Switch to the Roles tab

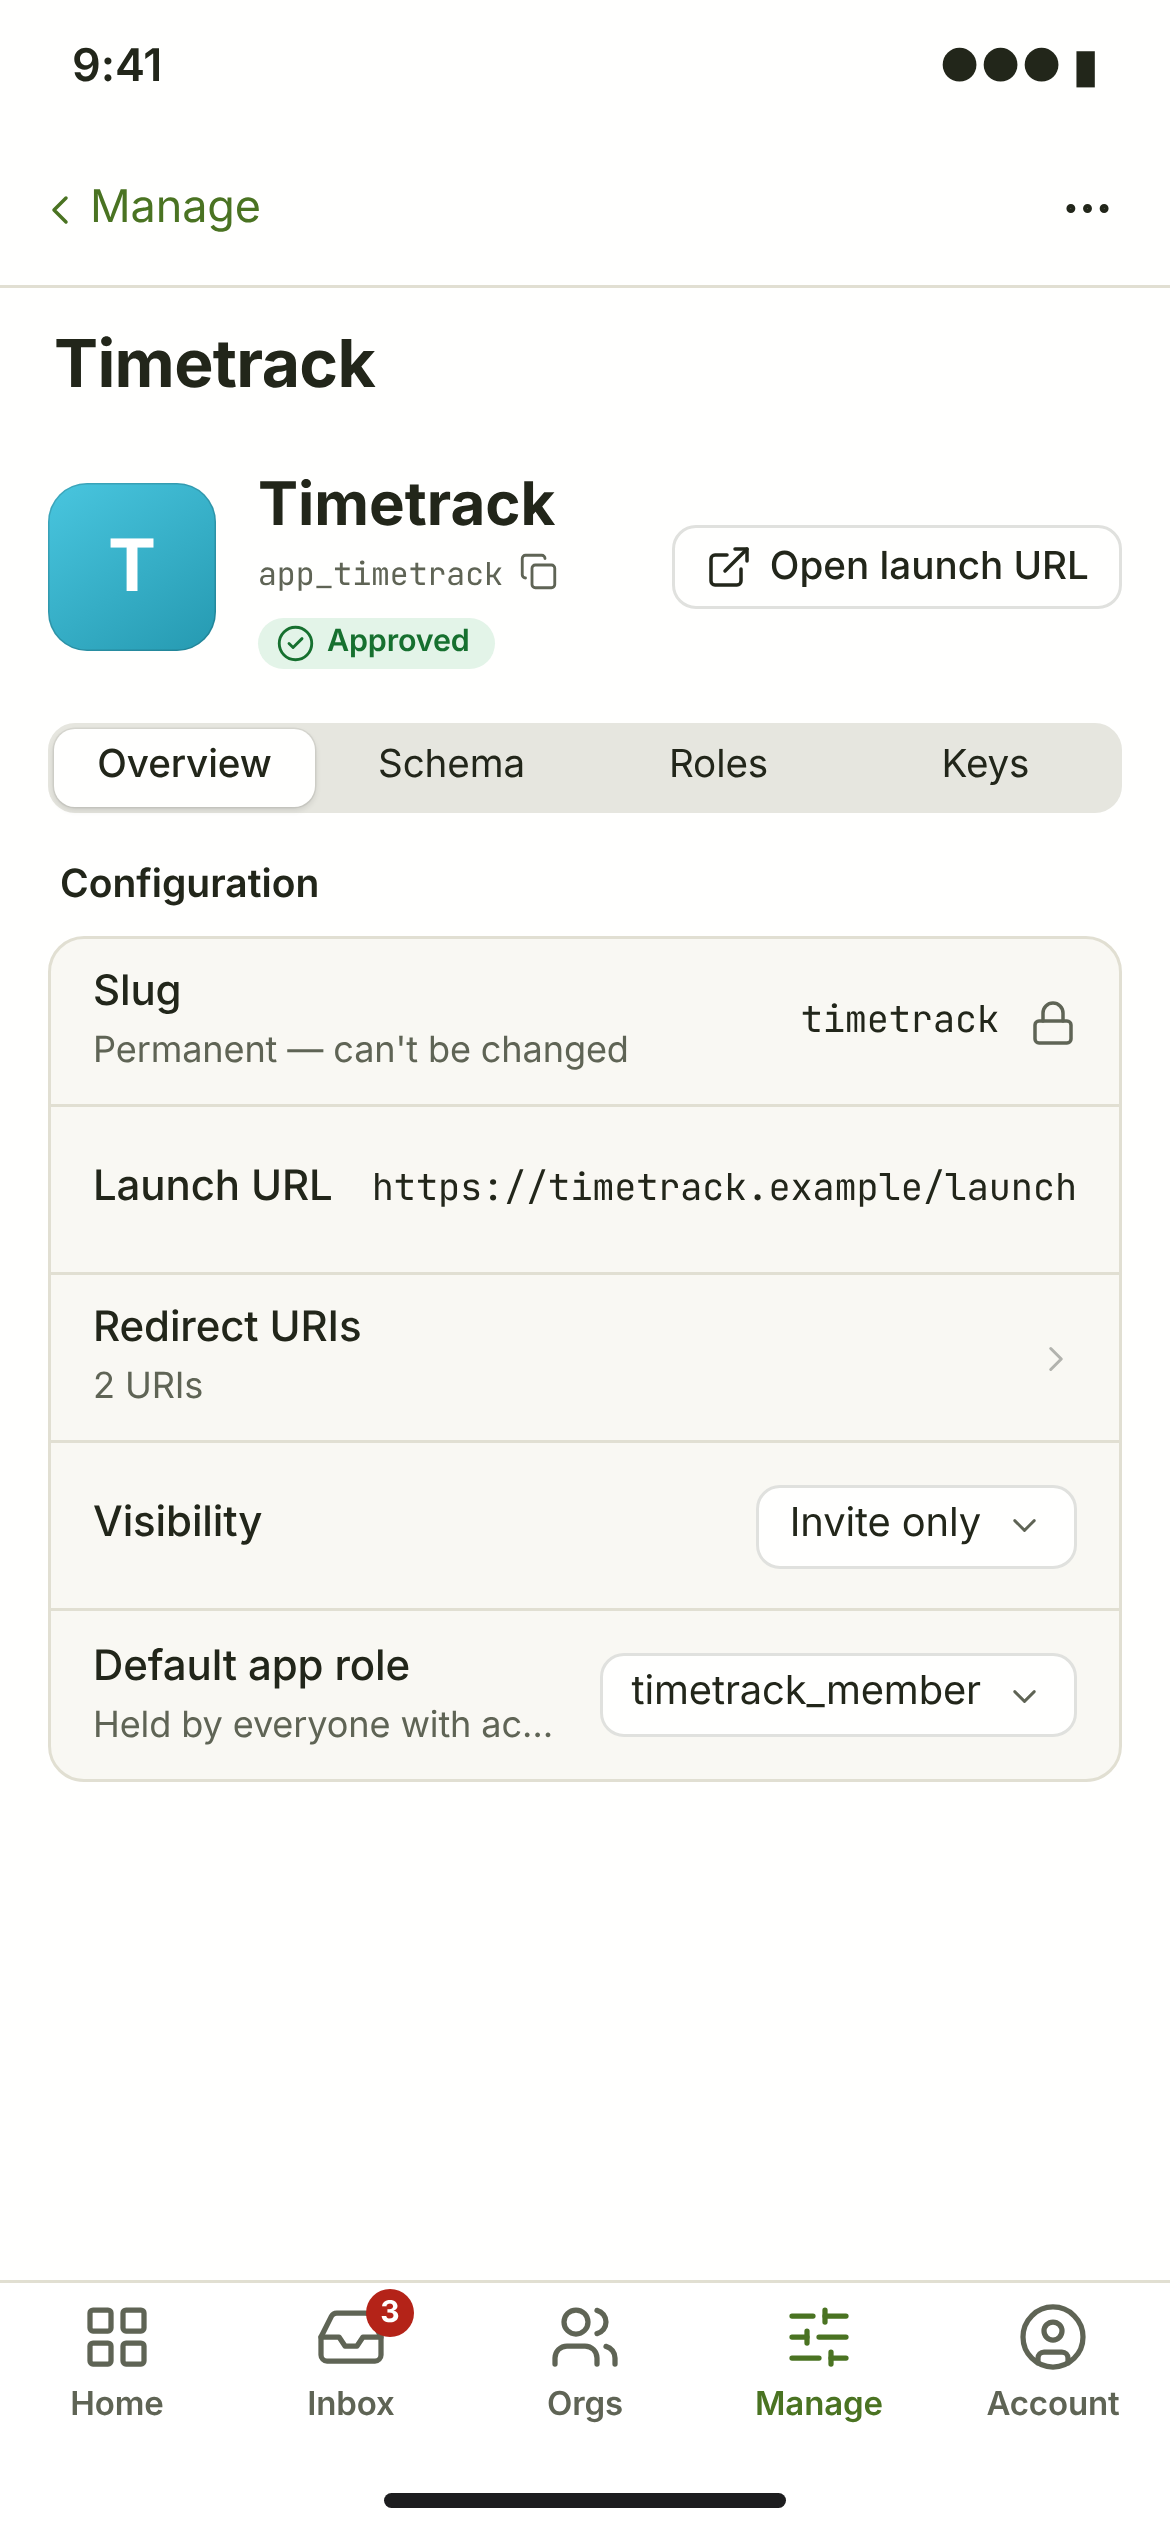tap(718, 766)
